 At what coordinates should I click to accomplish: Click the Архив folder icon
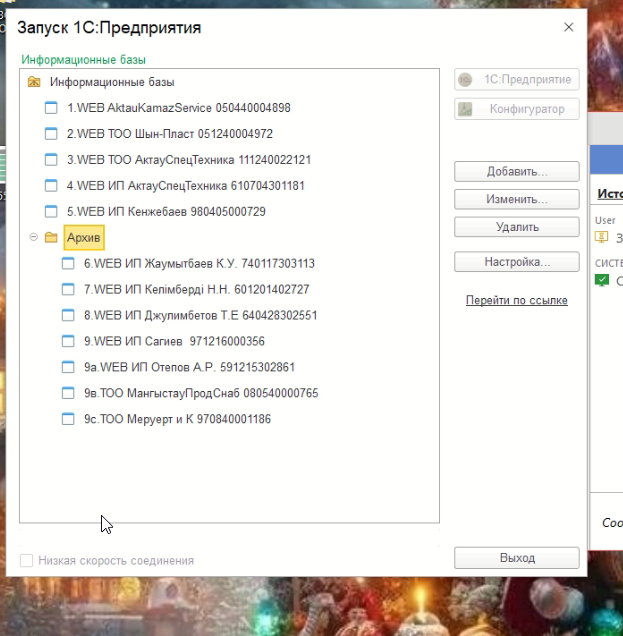click(51, 237)
